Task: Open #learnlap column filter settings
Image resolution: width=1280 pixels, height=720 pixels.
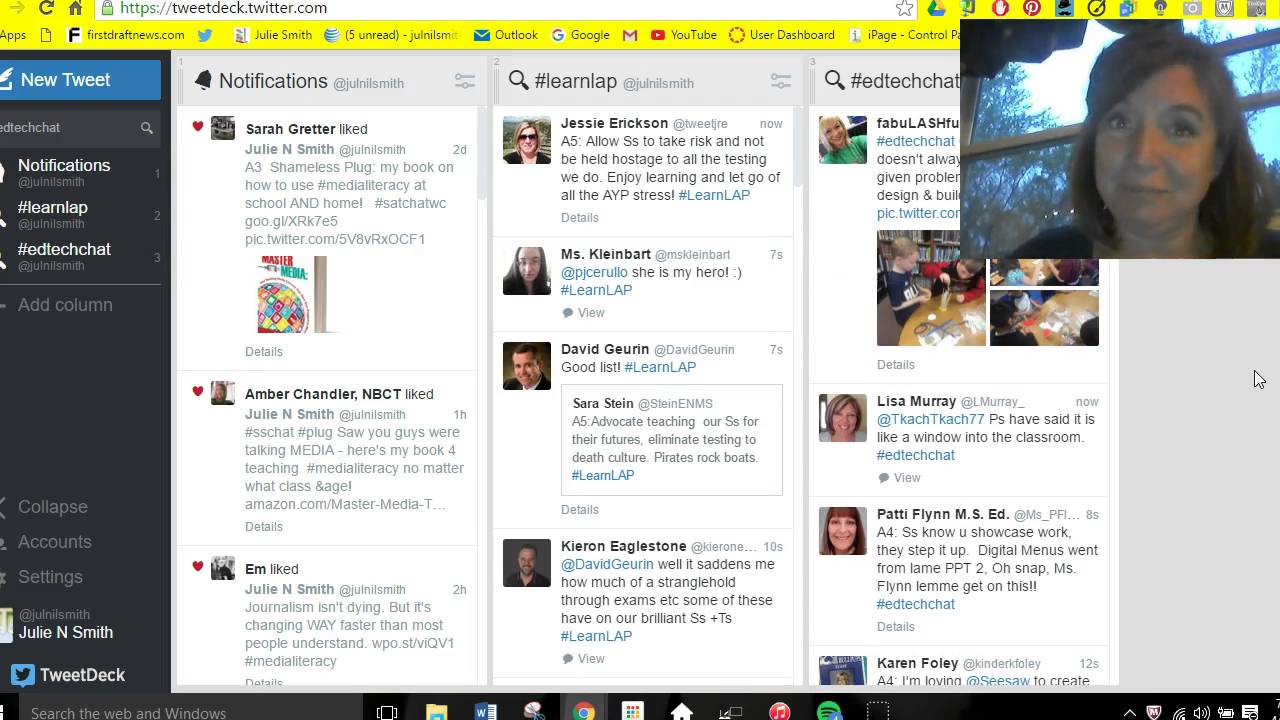Action: pyautogui.click(x=781, y=82)
